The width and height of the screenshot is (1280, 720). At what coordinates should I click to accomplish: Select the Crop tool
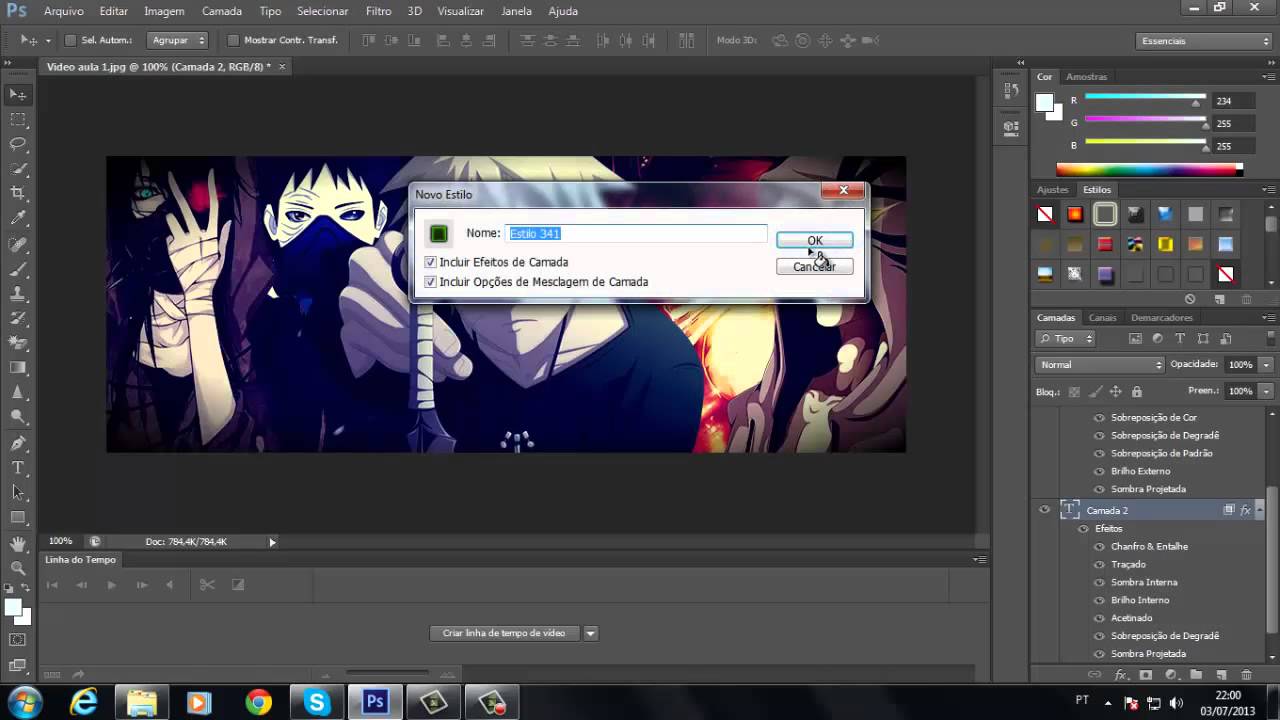point(18,193)
